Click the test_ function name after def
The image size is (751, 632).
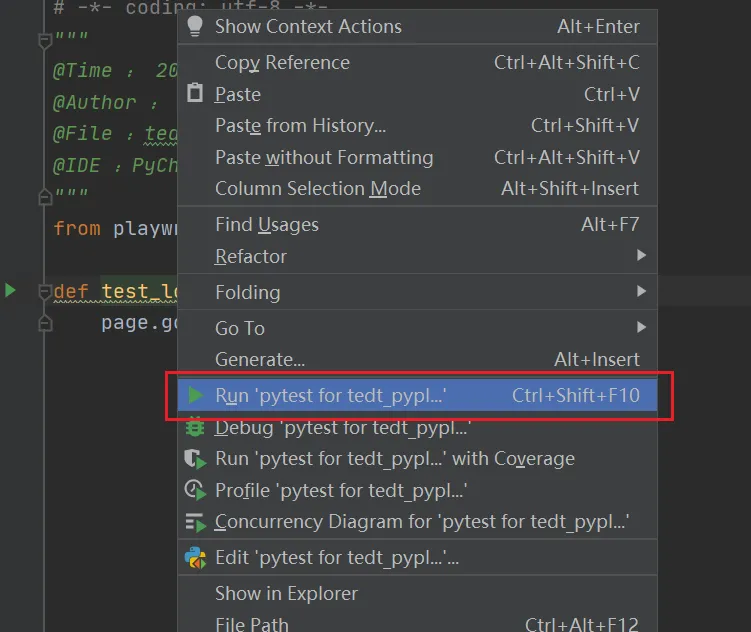point(139,291)
